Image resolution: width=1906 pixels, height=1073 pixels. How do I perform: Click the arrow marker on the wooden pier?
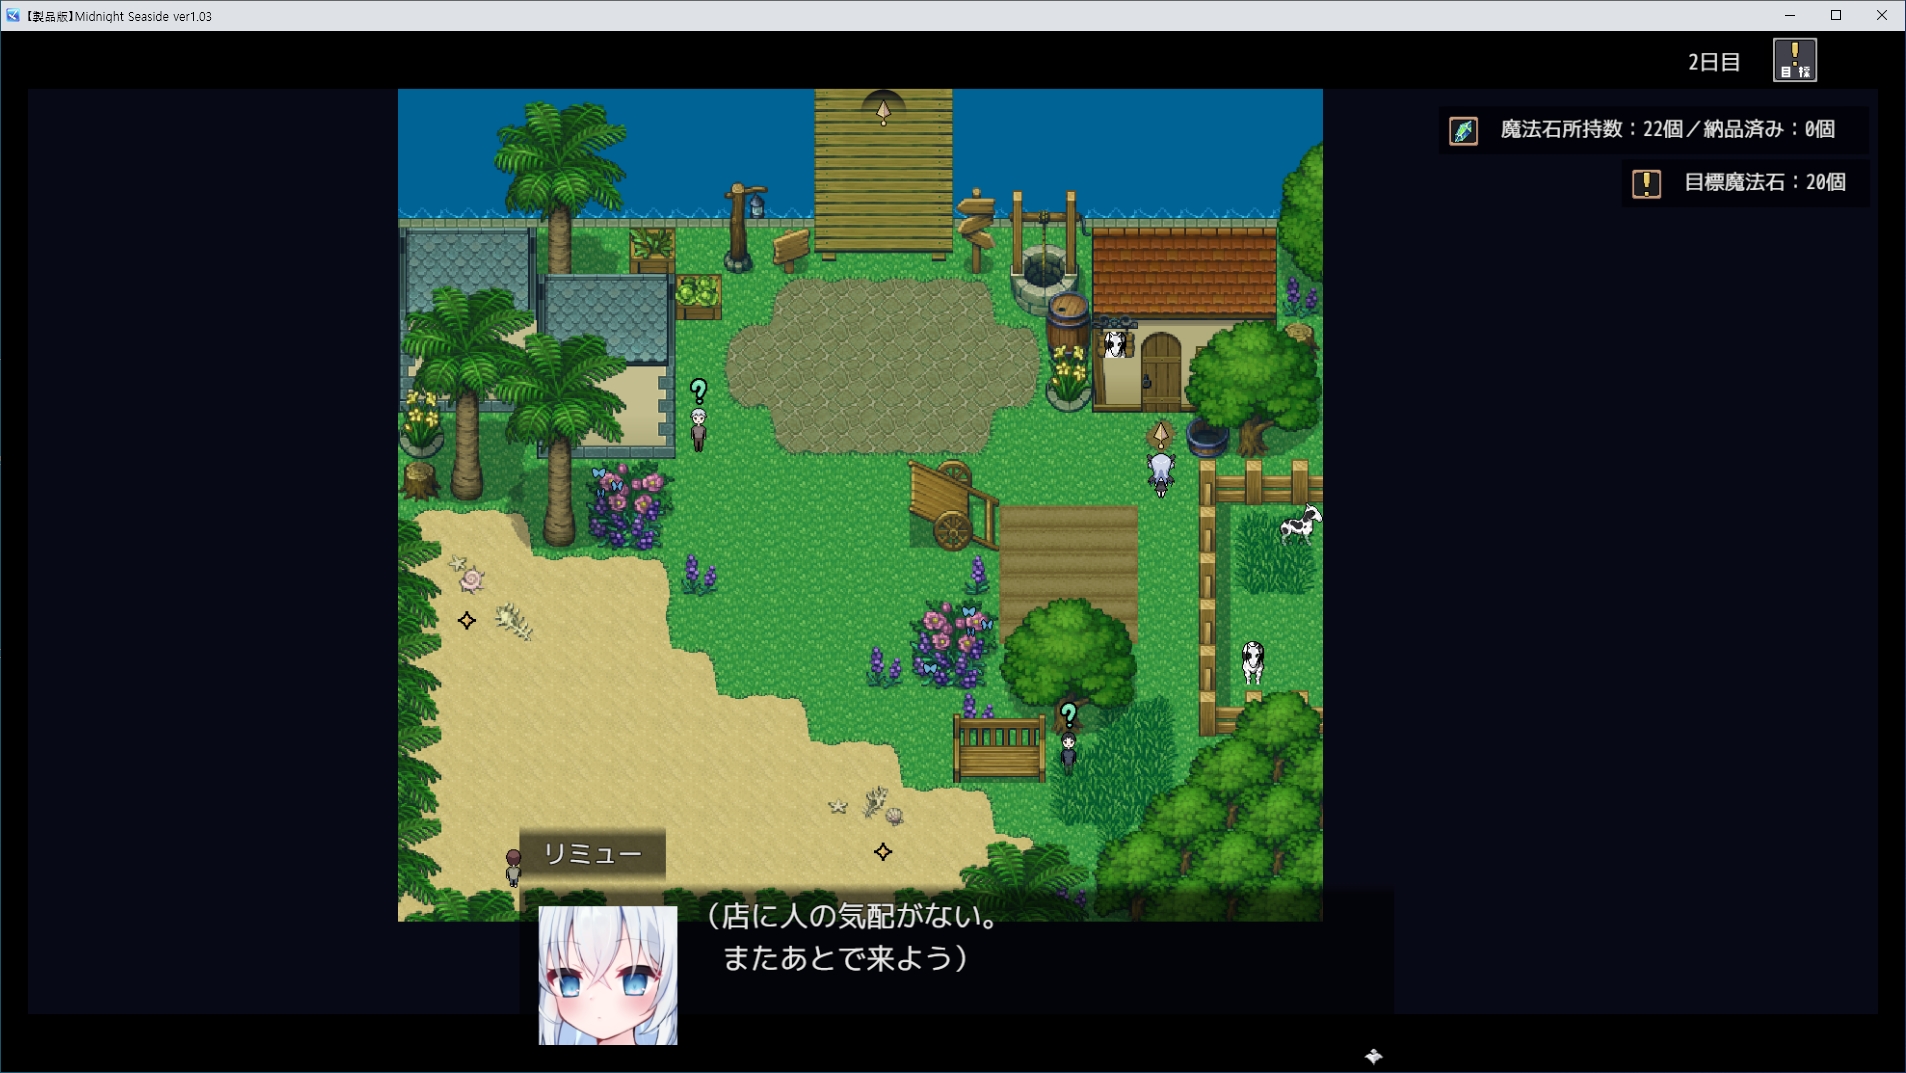click(883, 112)
